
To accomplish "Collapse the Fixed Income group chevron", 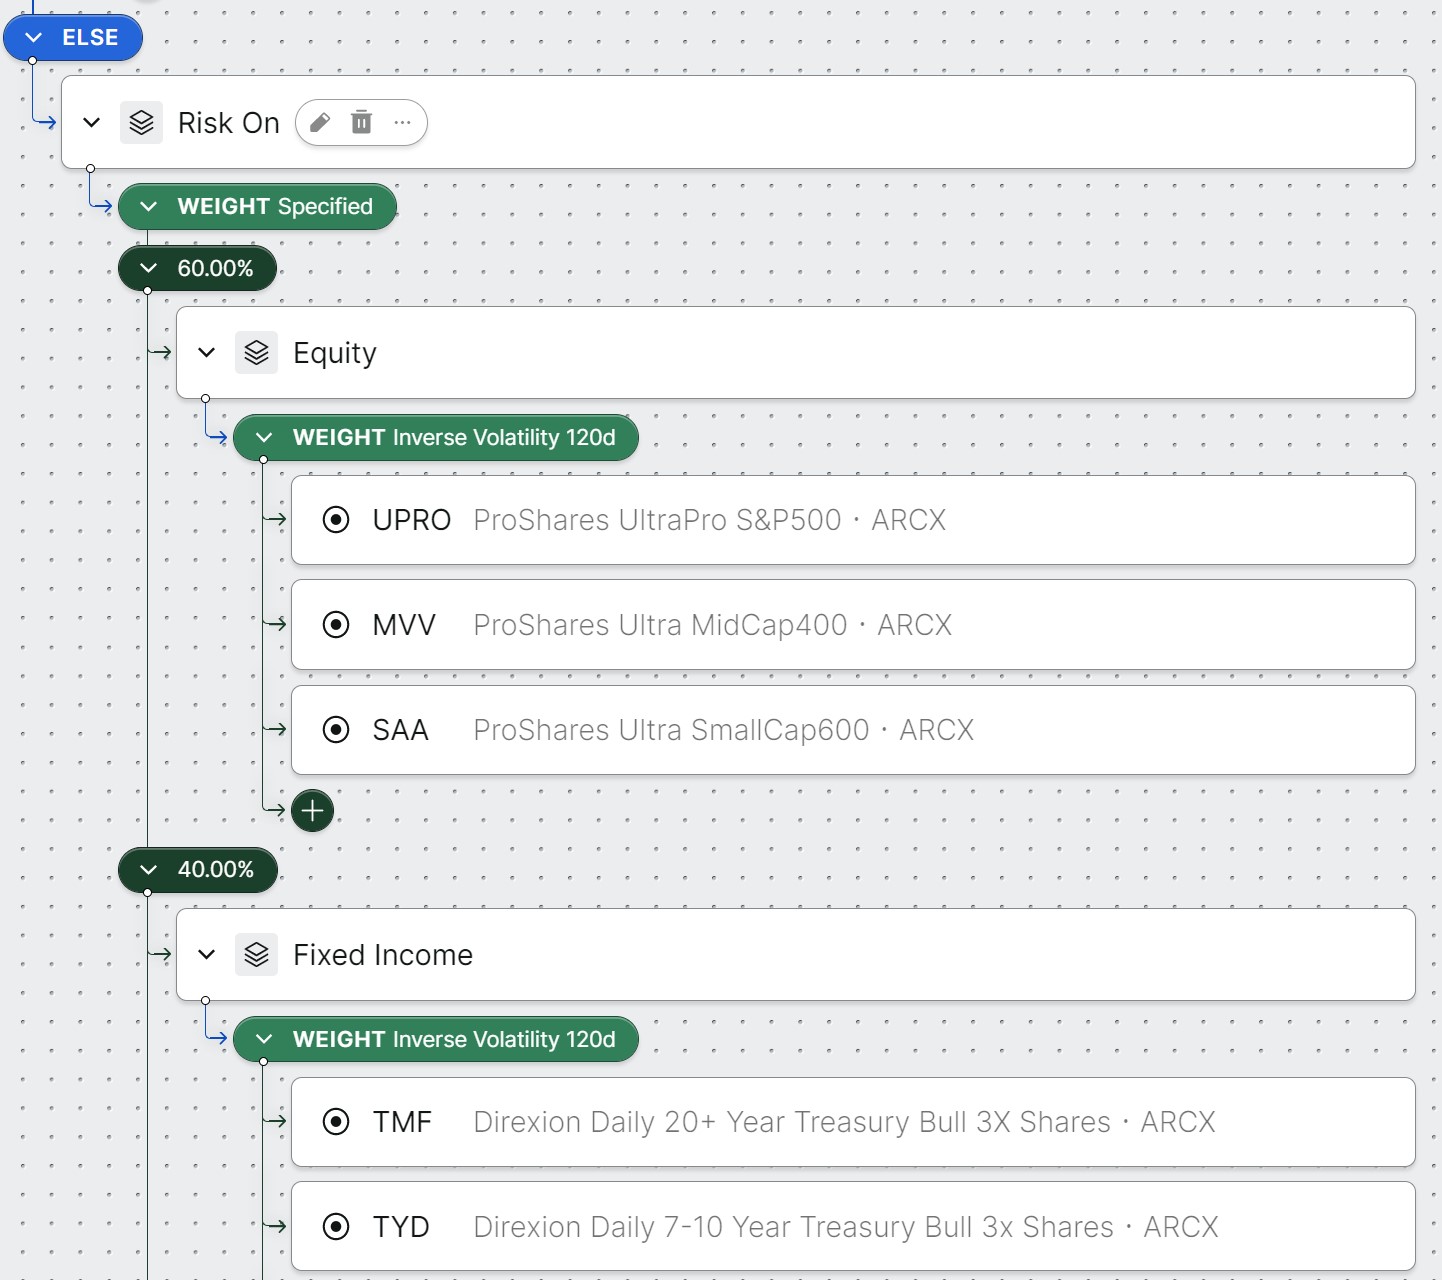I will coord(207,955).
